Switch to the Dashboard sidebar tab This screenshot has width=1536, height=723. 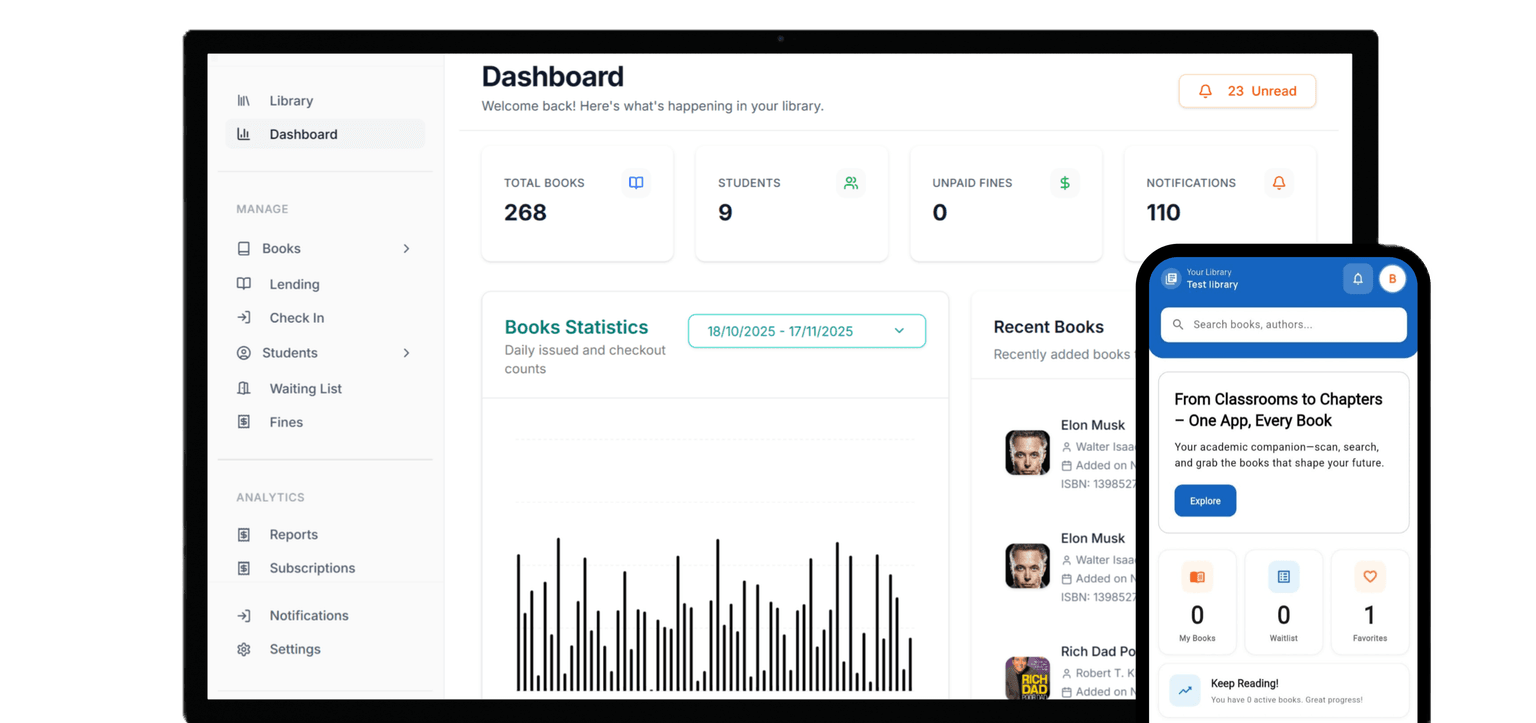(303, 133)
